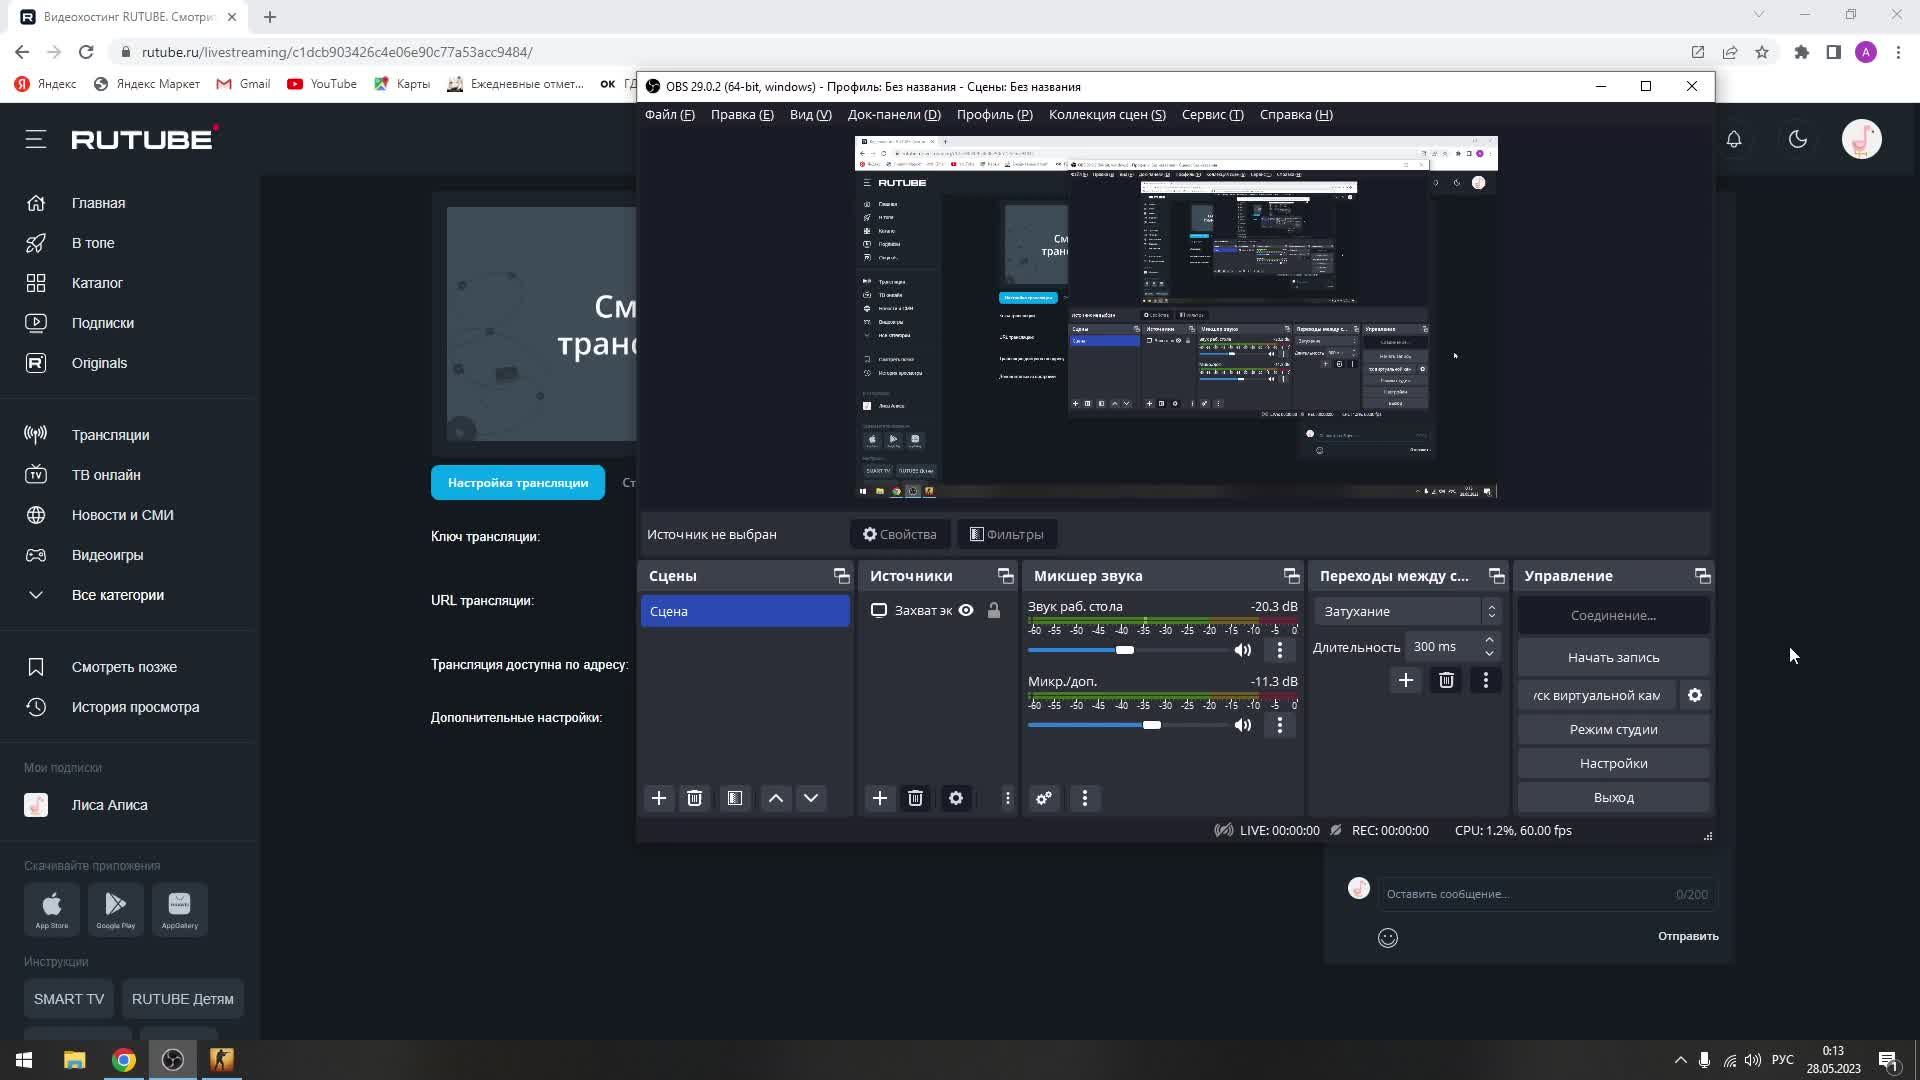Open the Сервис menu
The height and width of the screenshot is (1080, 1920).
pos(1212,114)
